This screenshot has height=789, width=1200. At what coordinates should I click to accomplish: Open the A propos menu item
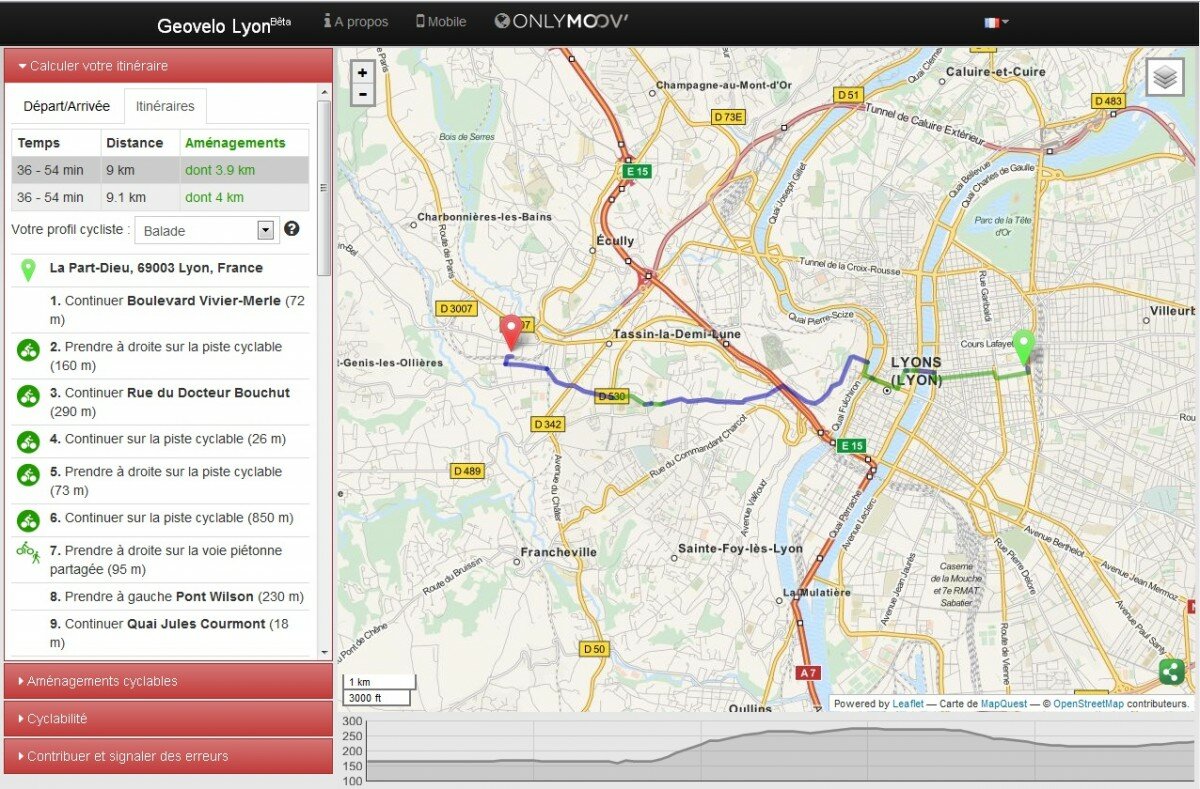coord(356,21)
